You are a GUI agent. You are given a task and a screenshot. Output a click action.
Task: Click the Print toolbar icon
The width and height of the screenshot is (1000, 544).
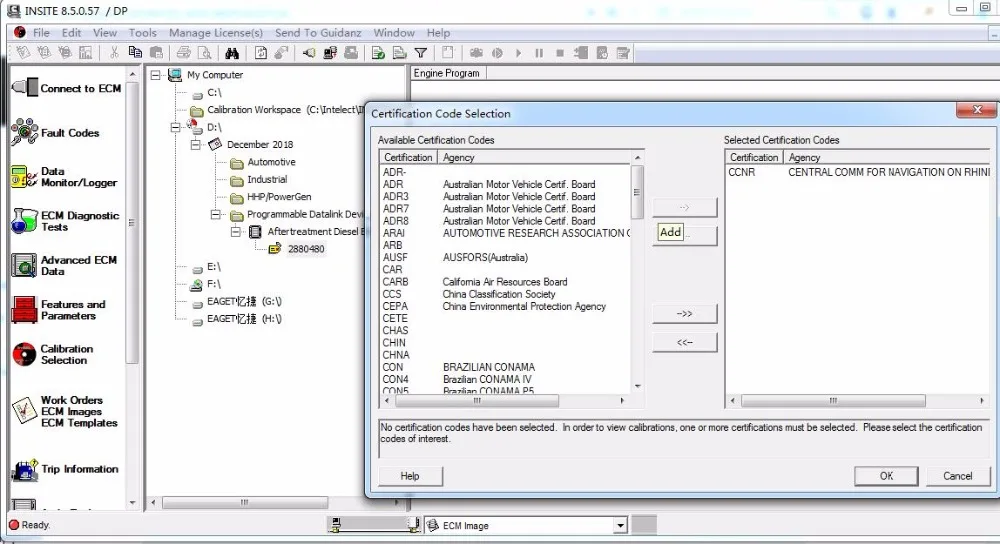[184, 53]
